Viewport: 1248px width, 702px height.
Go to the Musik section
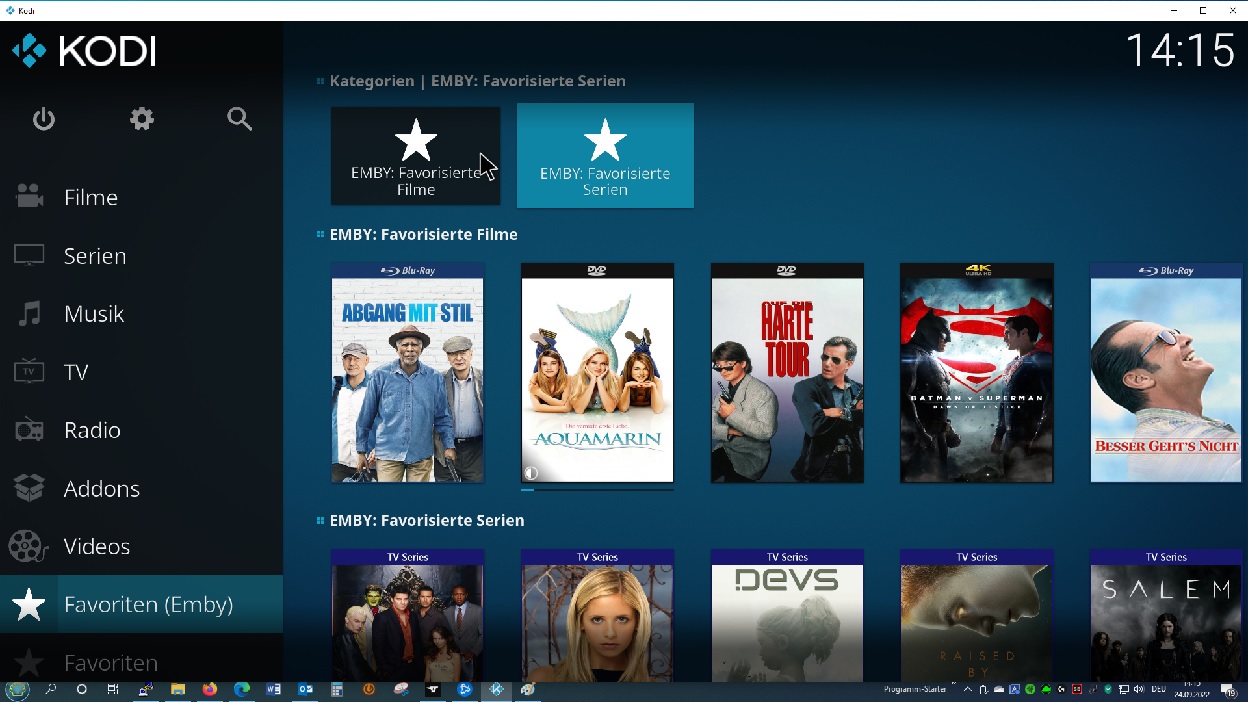tap(141, 313)
